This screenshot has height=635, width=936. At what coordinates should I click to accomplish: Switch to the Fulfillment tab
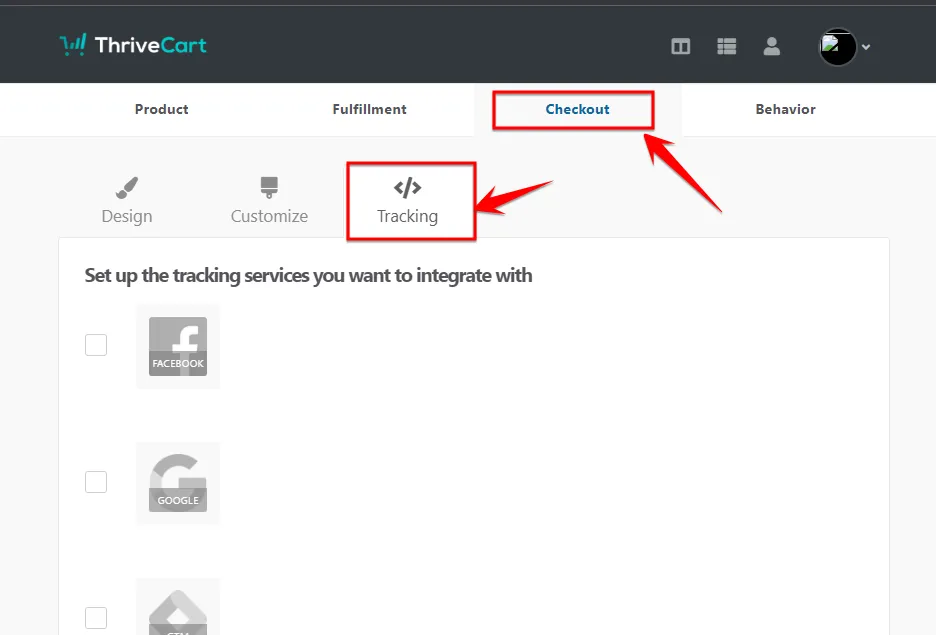370,109
